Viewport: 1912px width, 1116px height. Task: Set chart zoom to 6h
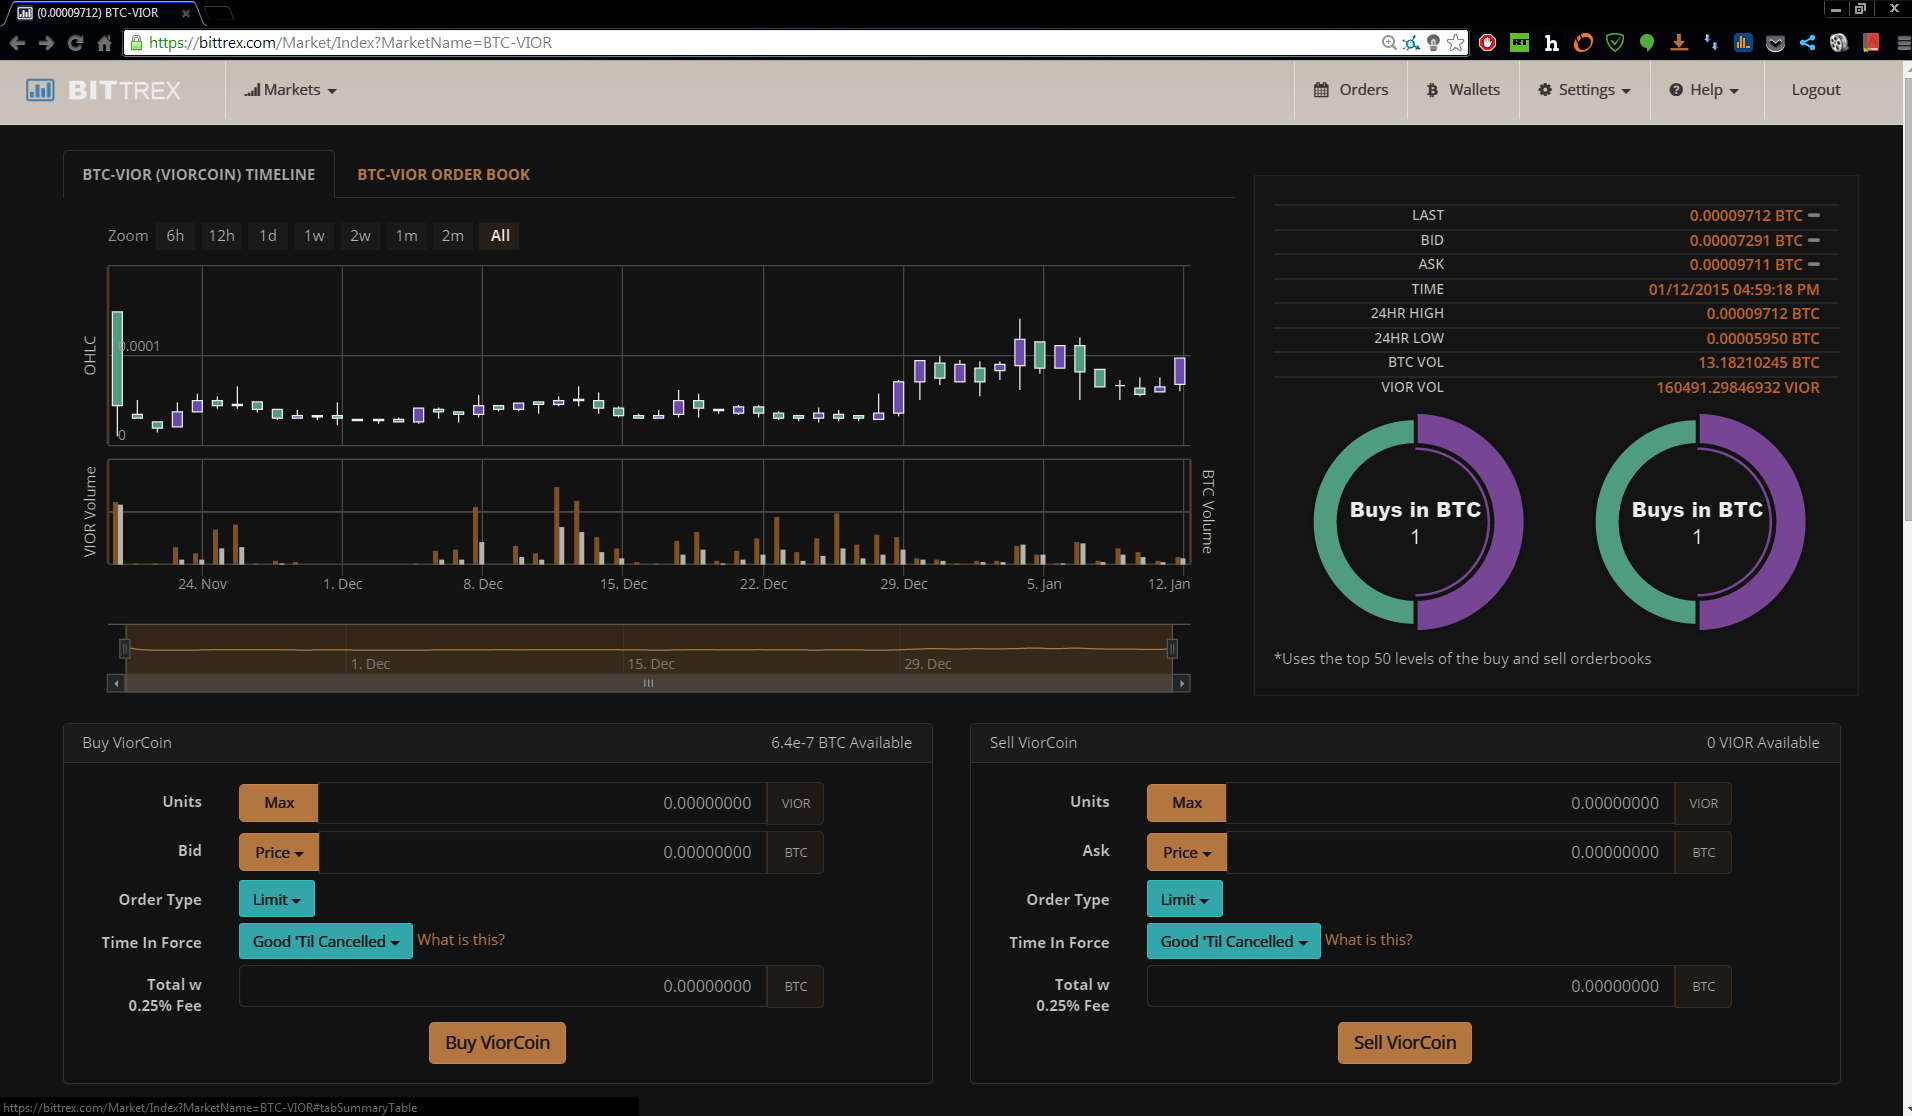[x=175, y=236]
